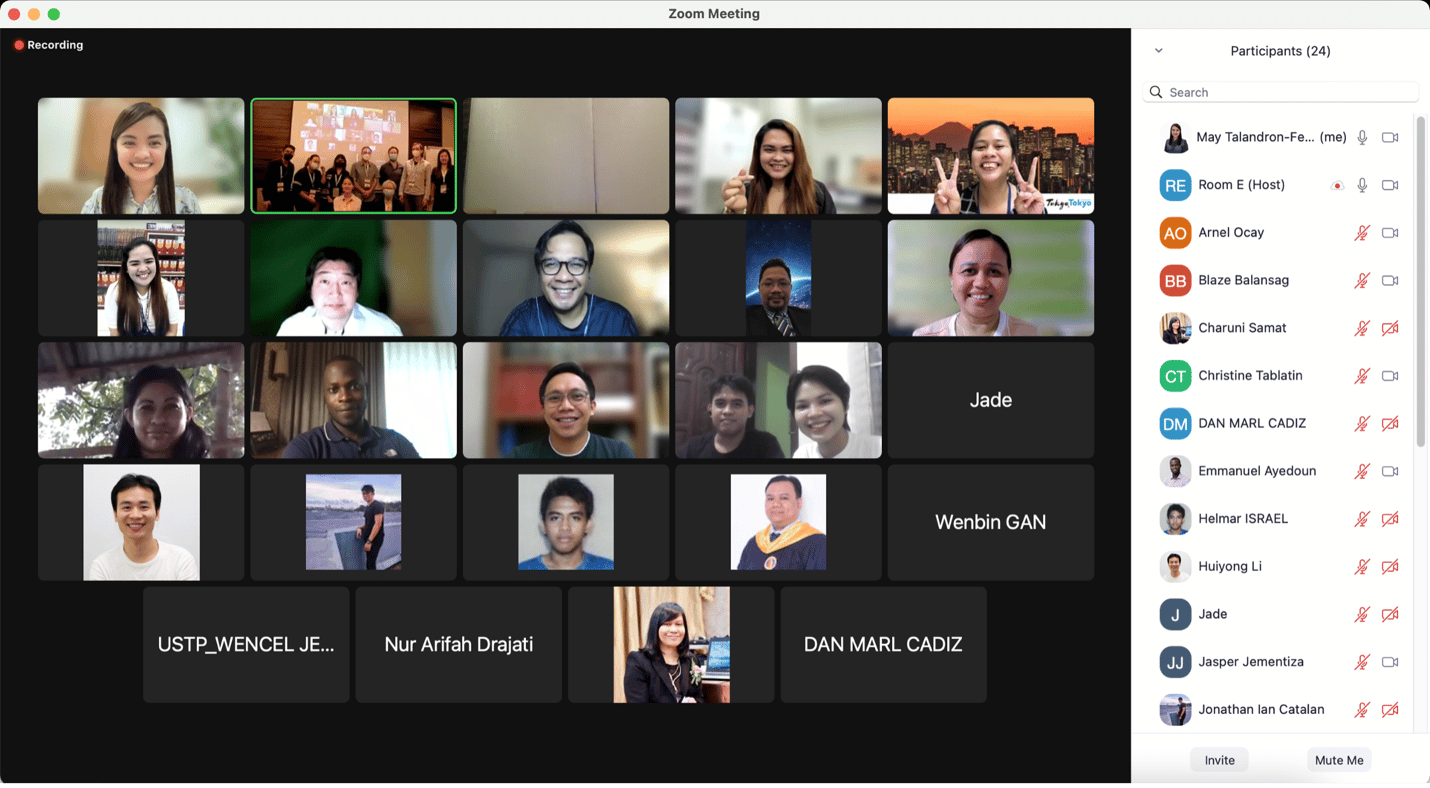Click Christine Tablatin in participants list
Viewport: 1430px width, 788px height.
click(x=1250, y=376)
